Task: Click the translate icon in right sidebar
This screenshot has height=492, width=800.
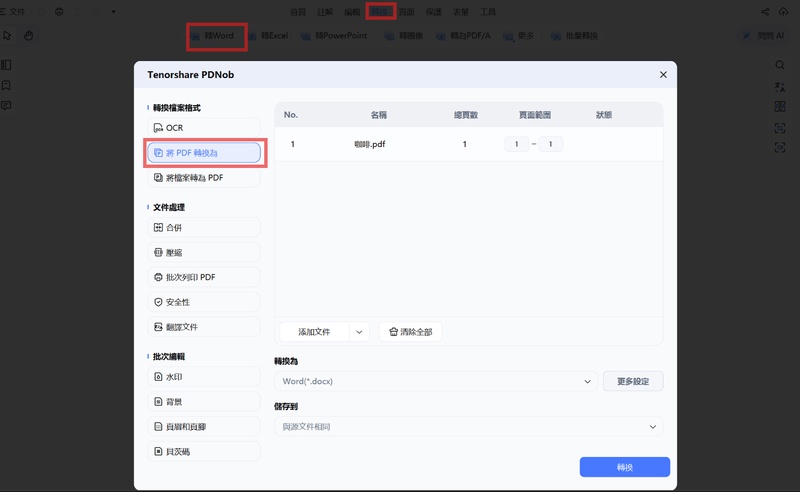Action: [780, 87]
